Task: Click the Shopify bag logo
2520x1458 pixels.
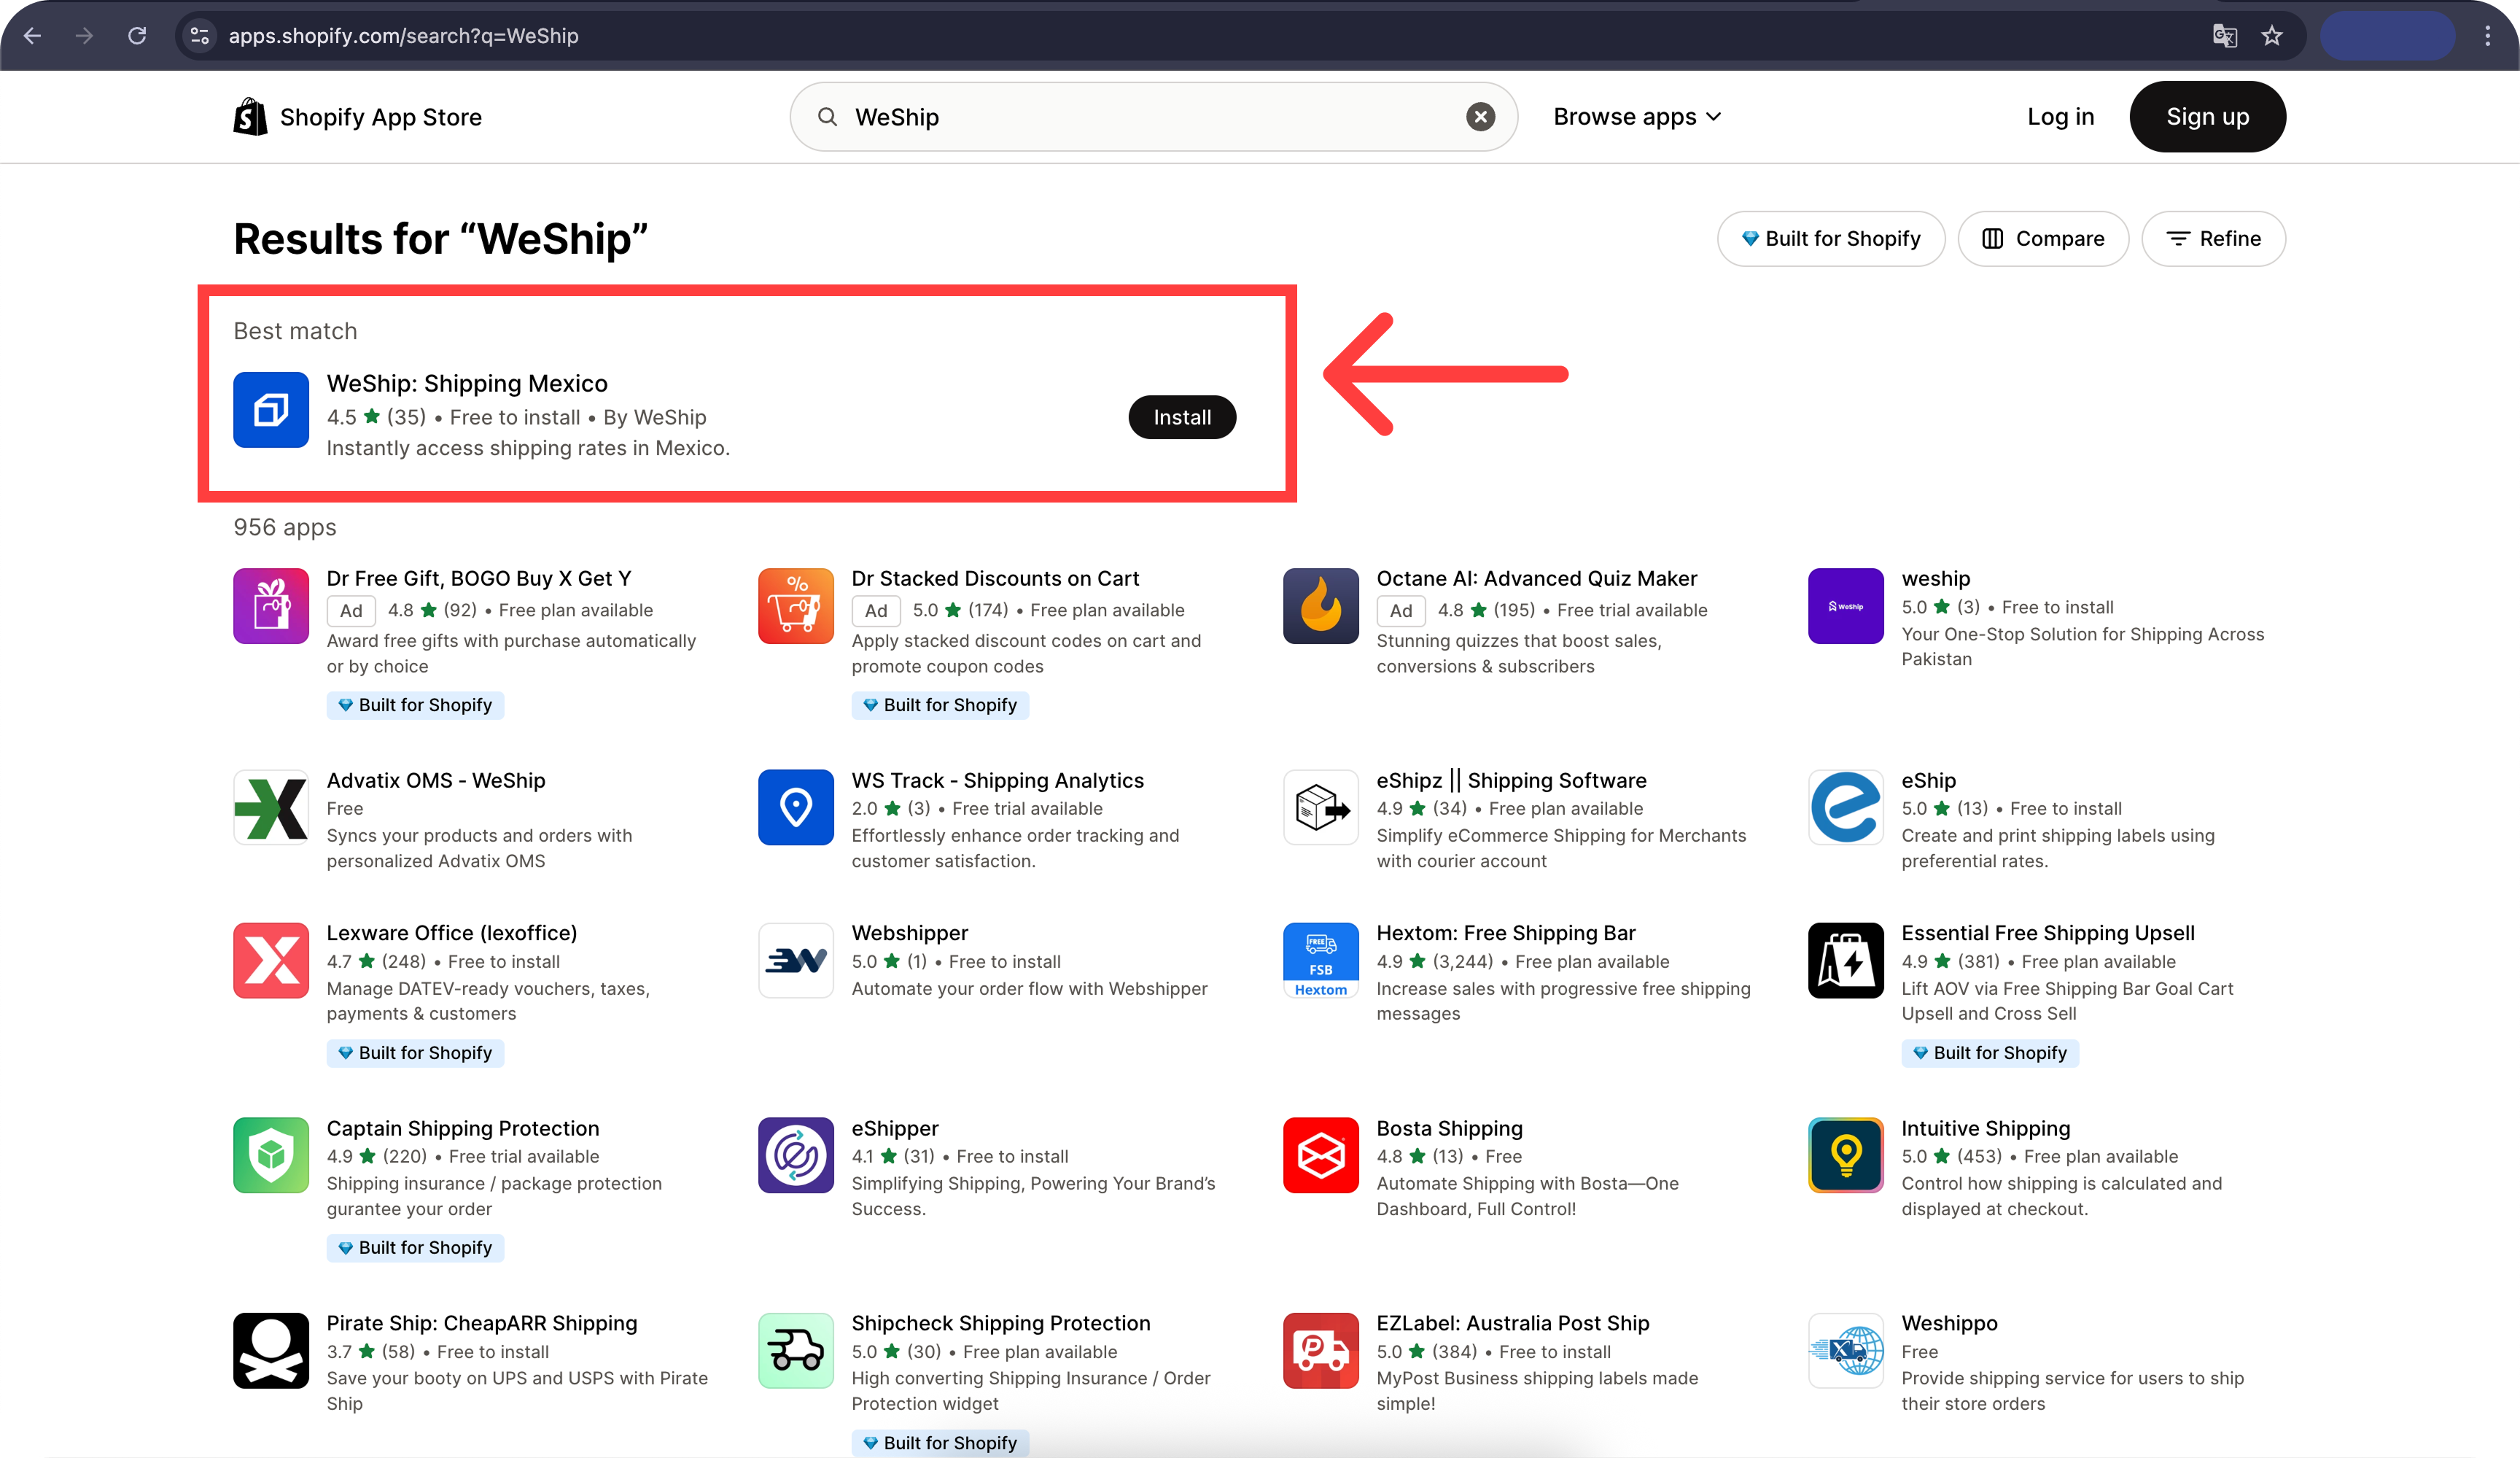Action: (x=250, y=117)
